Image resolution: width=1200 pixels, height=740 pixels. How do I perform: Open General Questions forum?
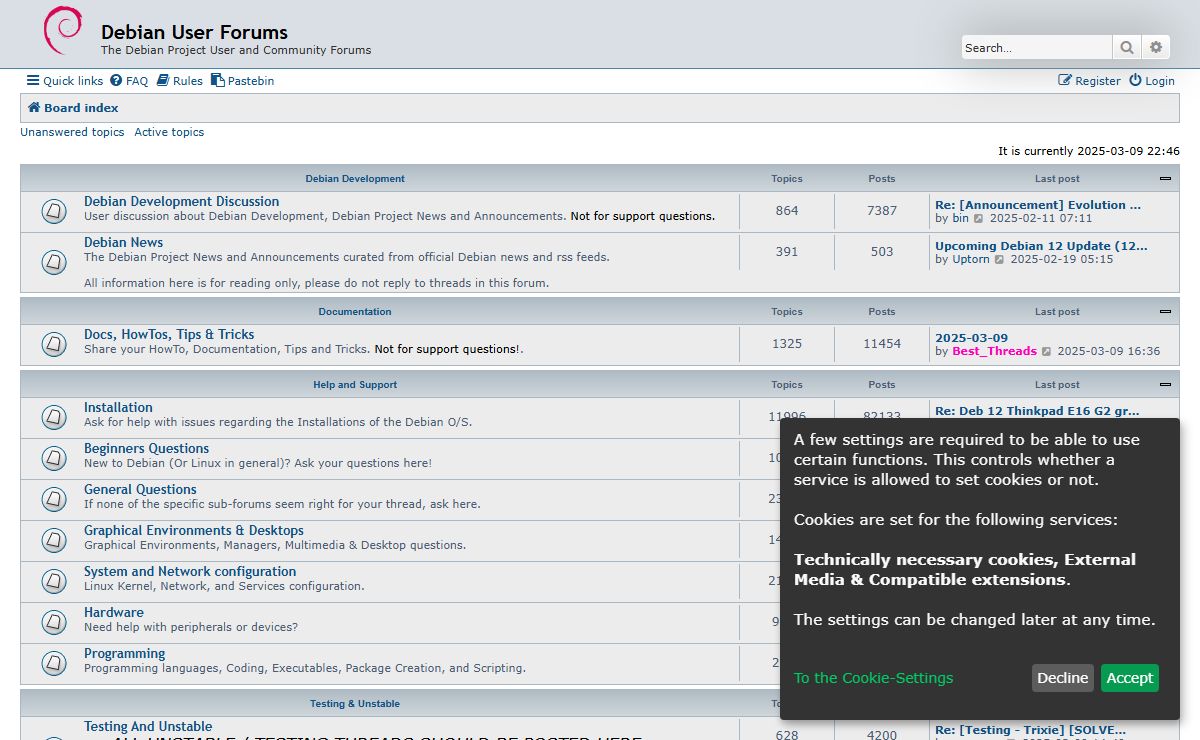(140, 490)
